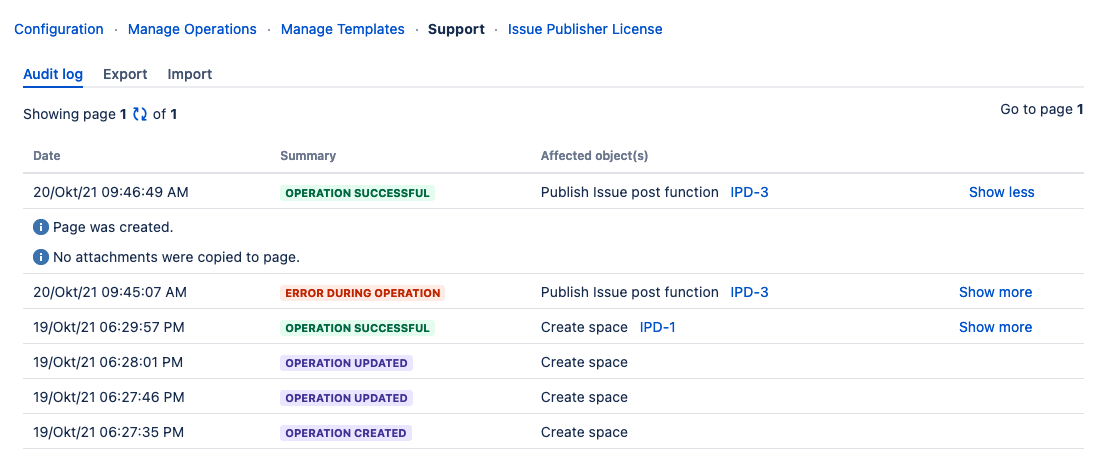
Task: Open Manage Templates section
Action: click(x=343, y=29)
